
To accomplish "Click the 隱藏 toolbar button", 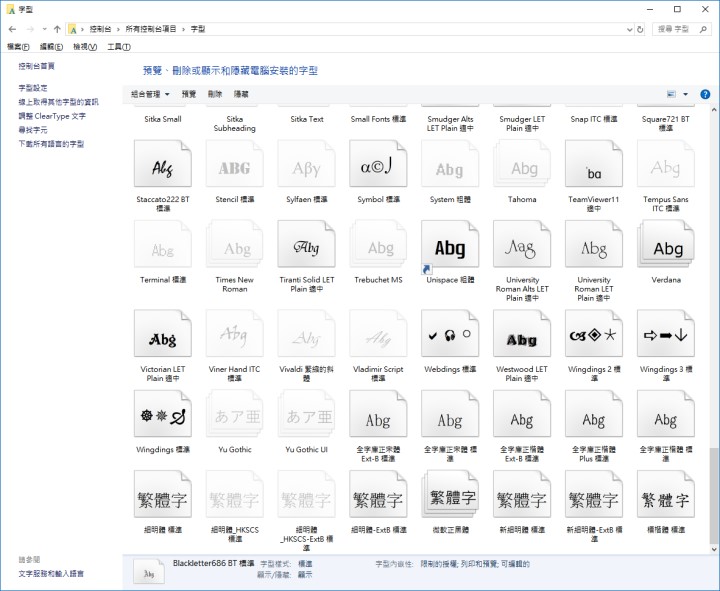I will [241, 94].
